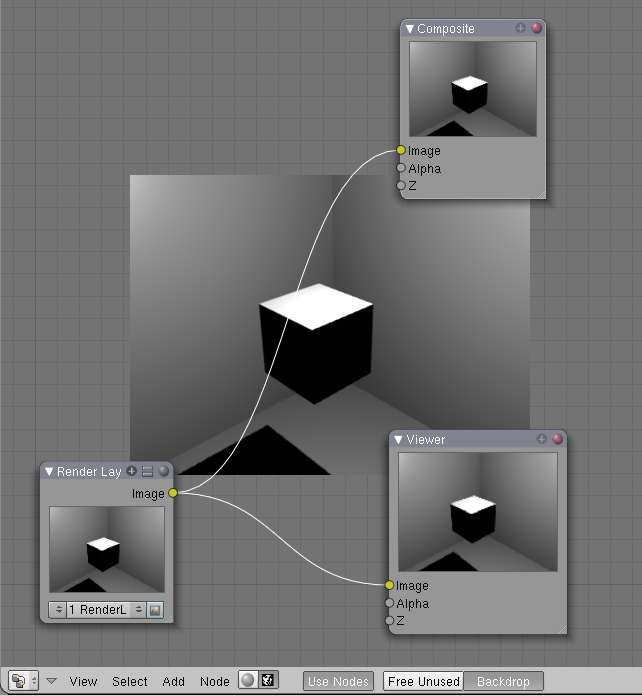Collapse the Viewer node
Screen dimensions: 642x696
[x=398, y=440]
